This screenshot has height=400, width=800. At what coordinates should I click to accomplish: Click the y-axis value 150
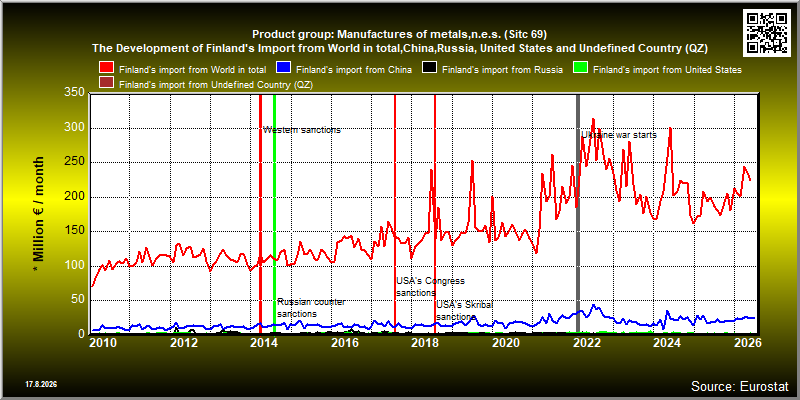click(x=74, y=231)
